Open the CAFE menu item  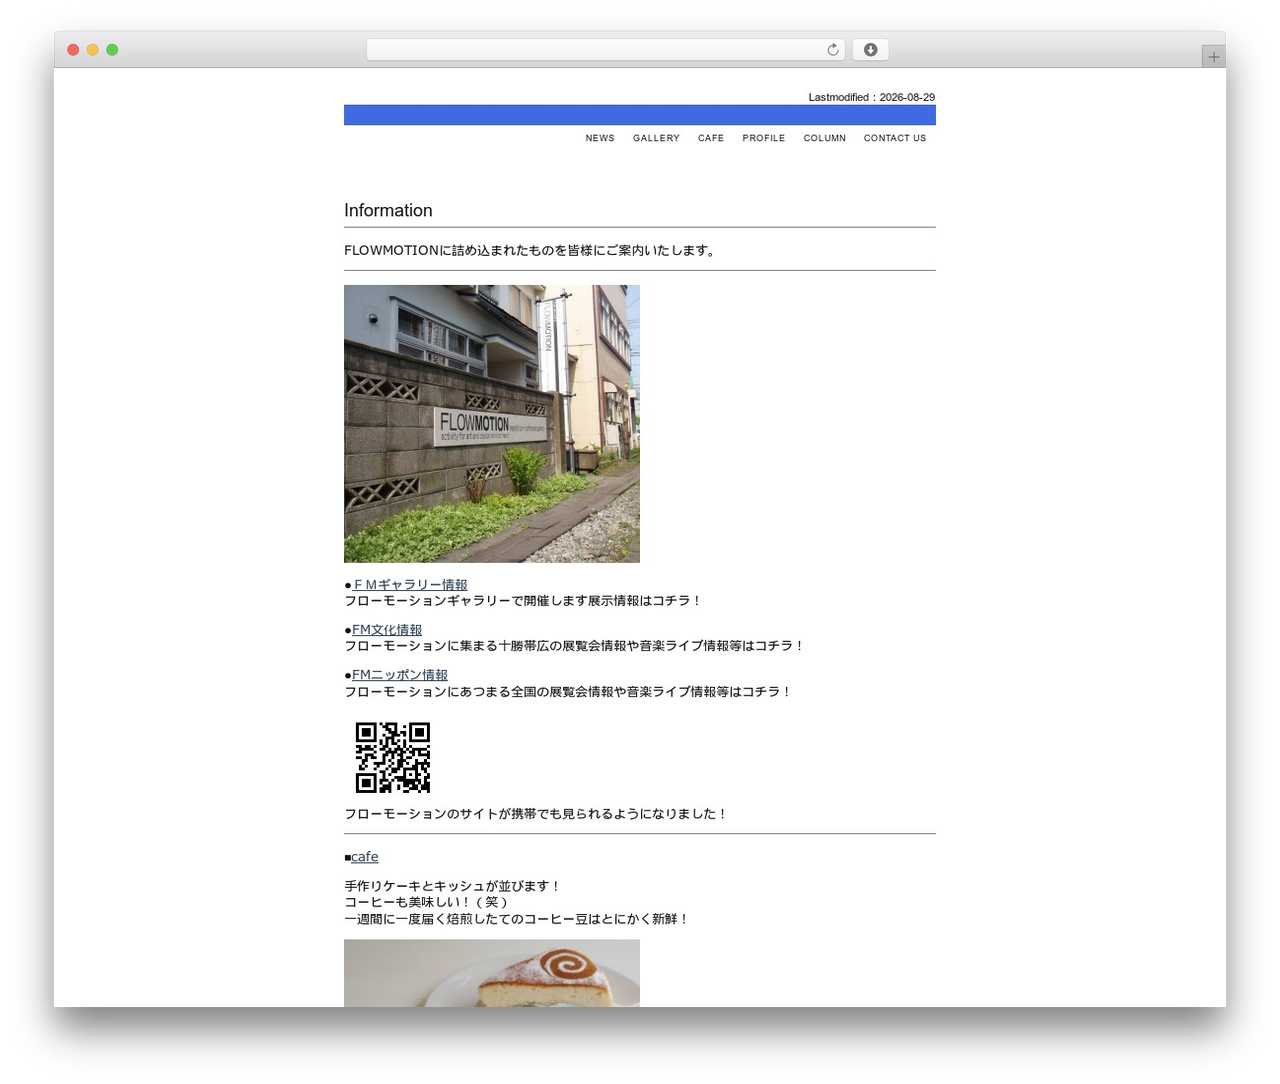point(711,138)
